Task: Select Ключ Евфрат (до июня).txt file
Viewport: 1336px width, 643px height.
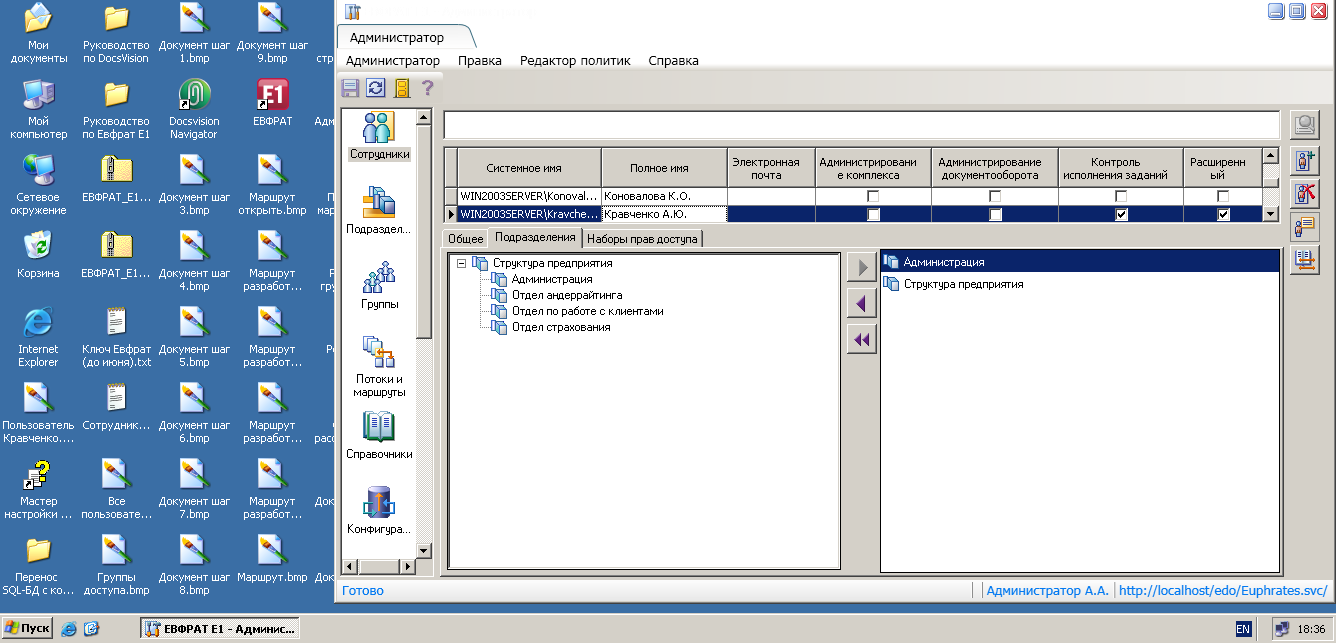Action: pyautogui.click(x=116, y=338)
